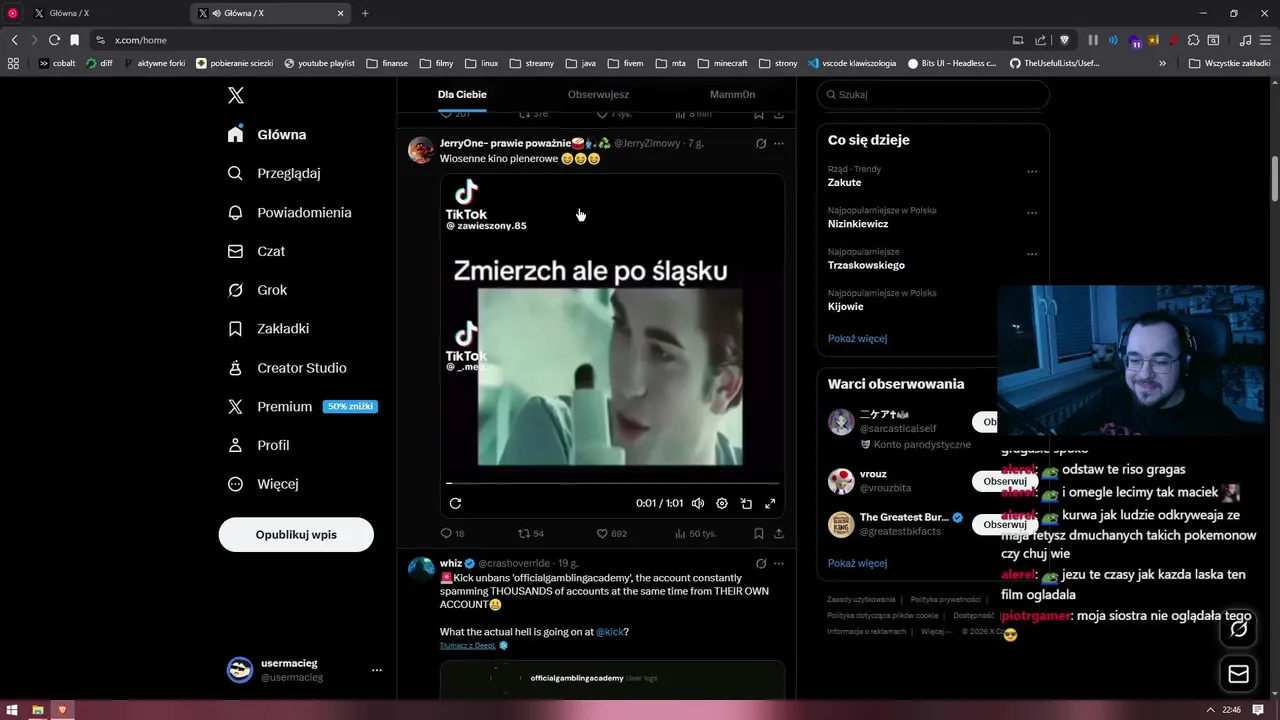Open options for Trzaskowskiego trend
This screenshot has height=720, width=1280.
pyautogui.click(x=1032, y=254)
